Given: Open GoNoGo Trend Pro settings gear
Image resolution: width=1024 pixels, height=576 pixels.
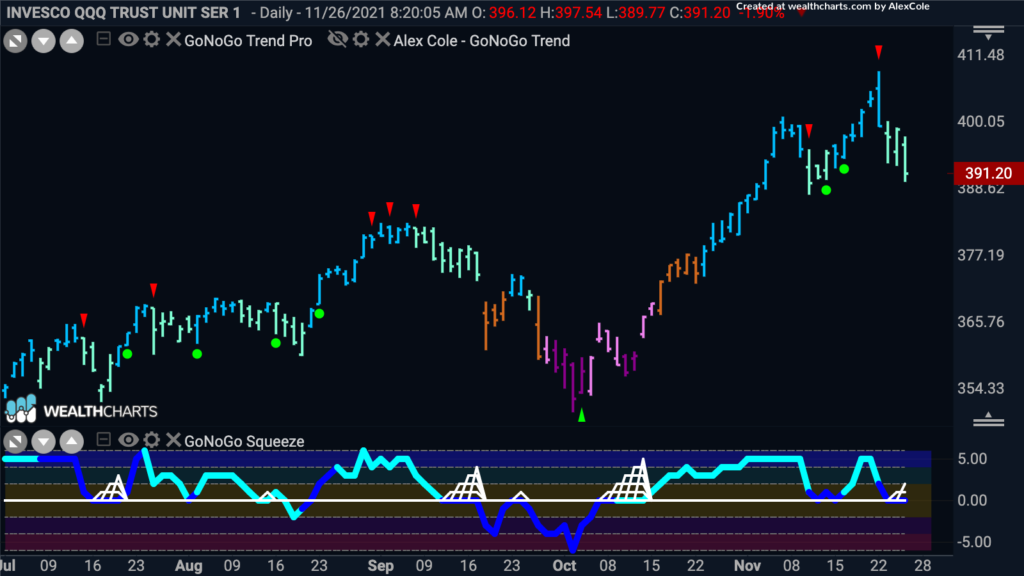Looking at the screenshot, I should tap(152, 40).
